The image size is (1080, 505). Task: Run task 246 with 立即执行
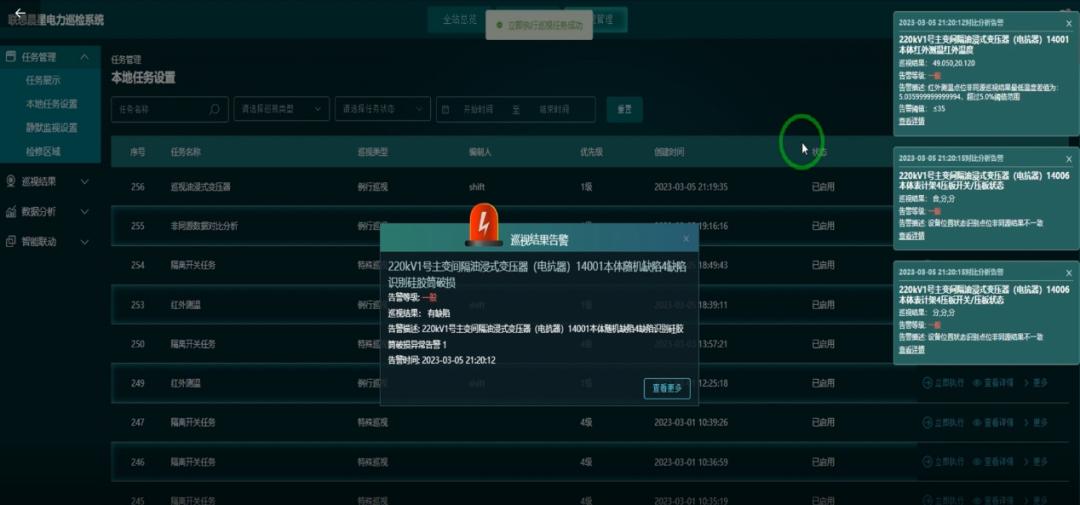[944, 462]
